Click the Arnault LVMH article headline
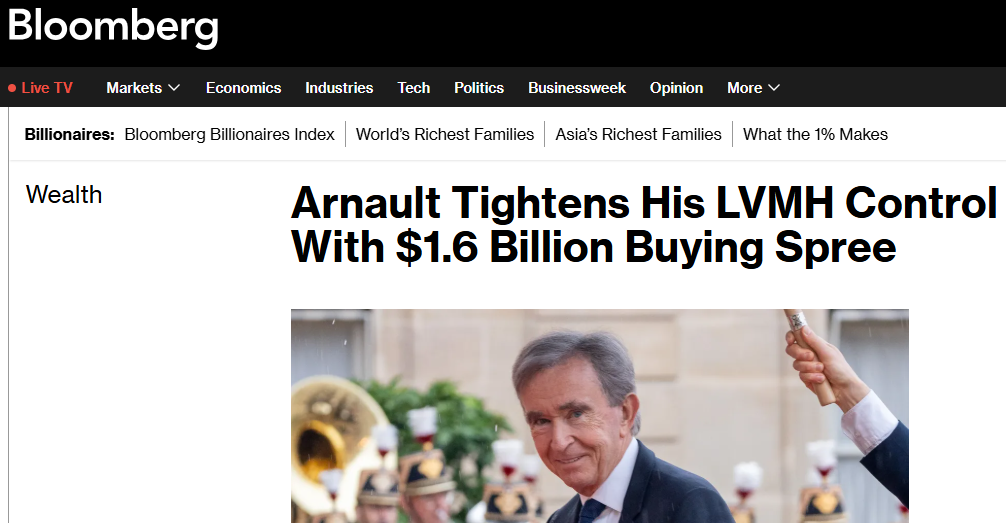 coord(644,225)
